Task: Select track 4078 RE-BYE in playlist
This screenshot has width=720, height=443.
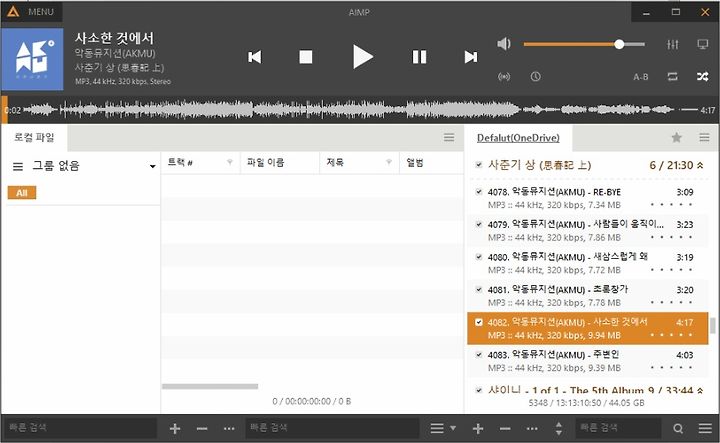Action: pos(587,198)
